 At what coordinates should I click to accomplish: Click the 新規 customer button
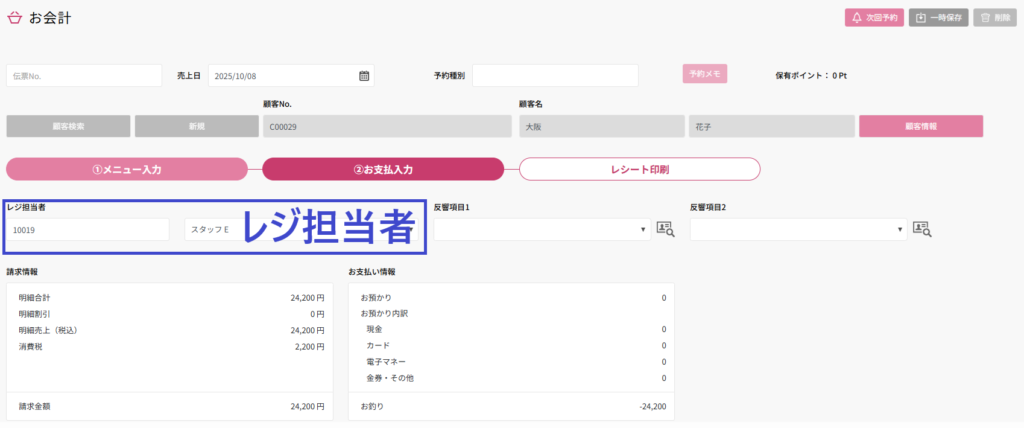[x=196, y=126]
